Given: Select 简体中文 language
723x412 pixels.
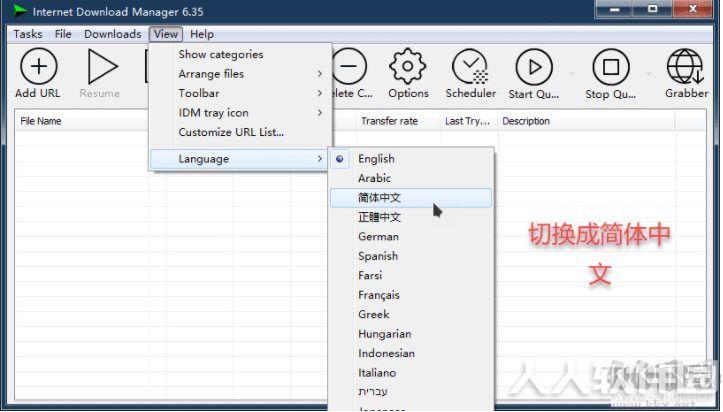Looking at the screenshot, I should tap(410, 198).
